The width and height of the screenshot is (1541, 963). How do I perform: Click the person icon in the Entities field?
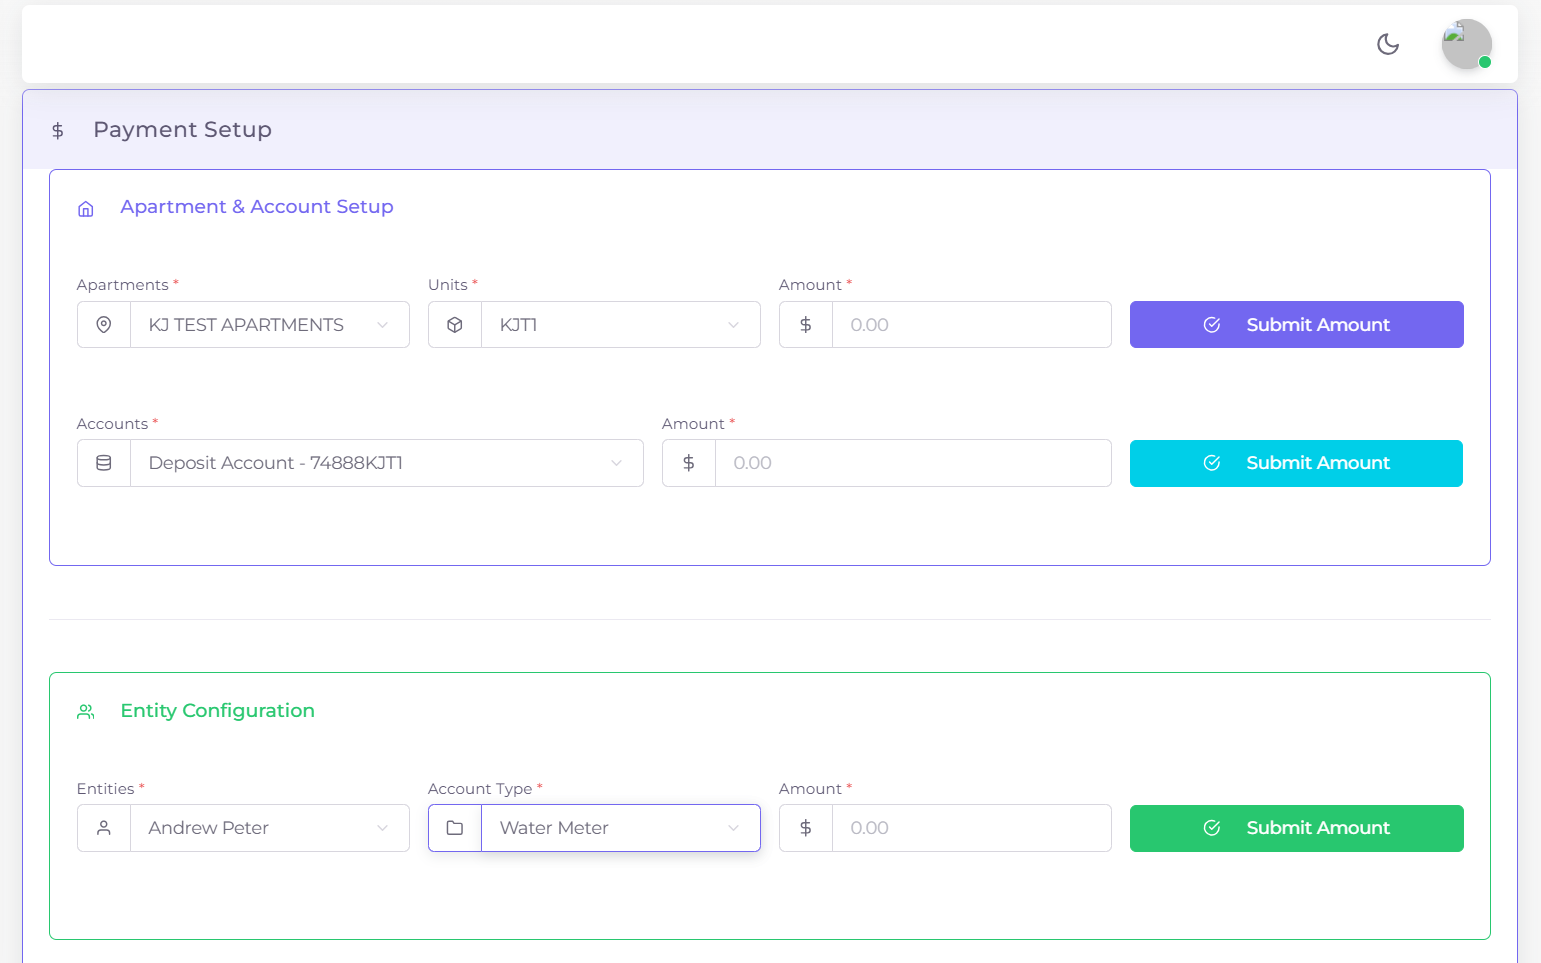tap(104, 827)
